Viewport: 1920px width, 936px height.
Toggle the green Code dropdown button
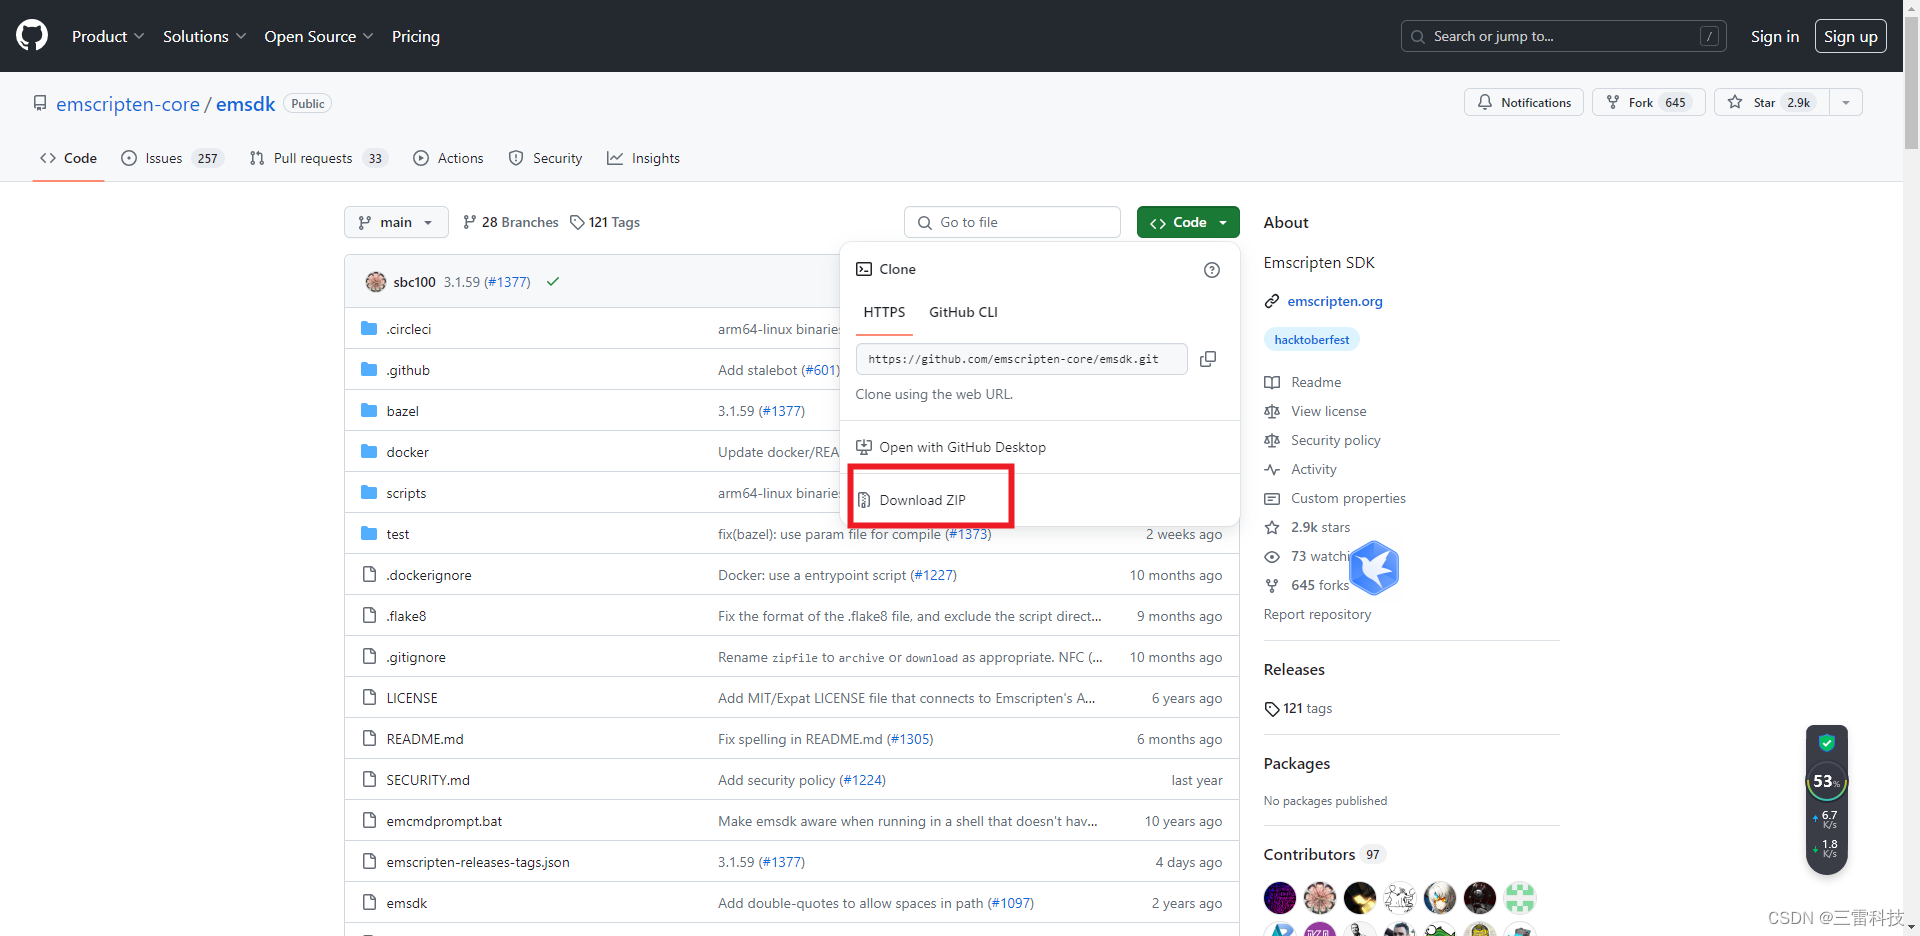click(1188, 222)
